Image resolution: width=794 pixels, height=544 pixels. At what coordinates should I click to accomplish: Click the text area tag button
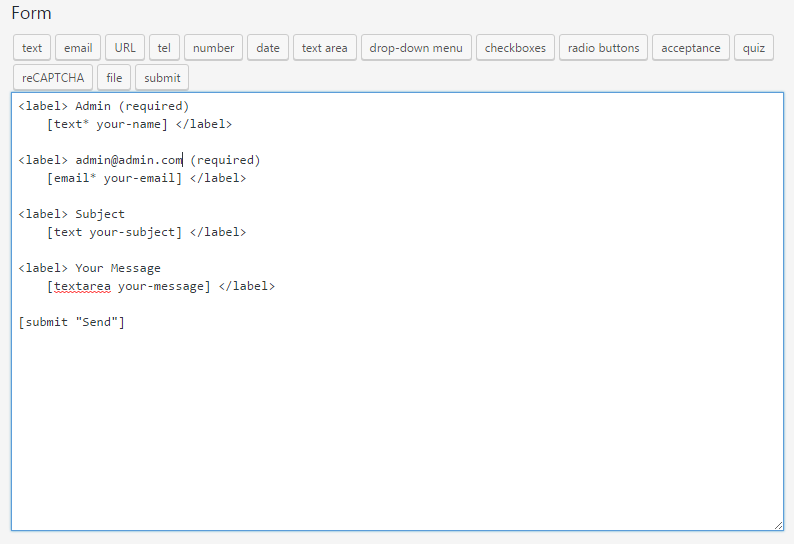click(325, 48)
